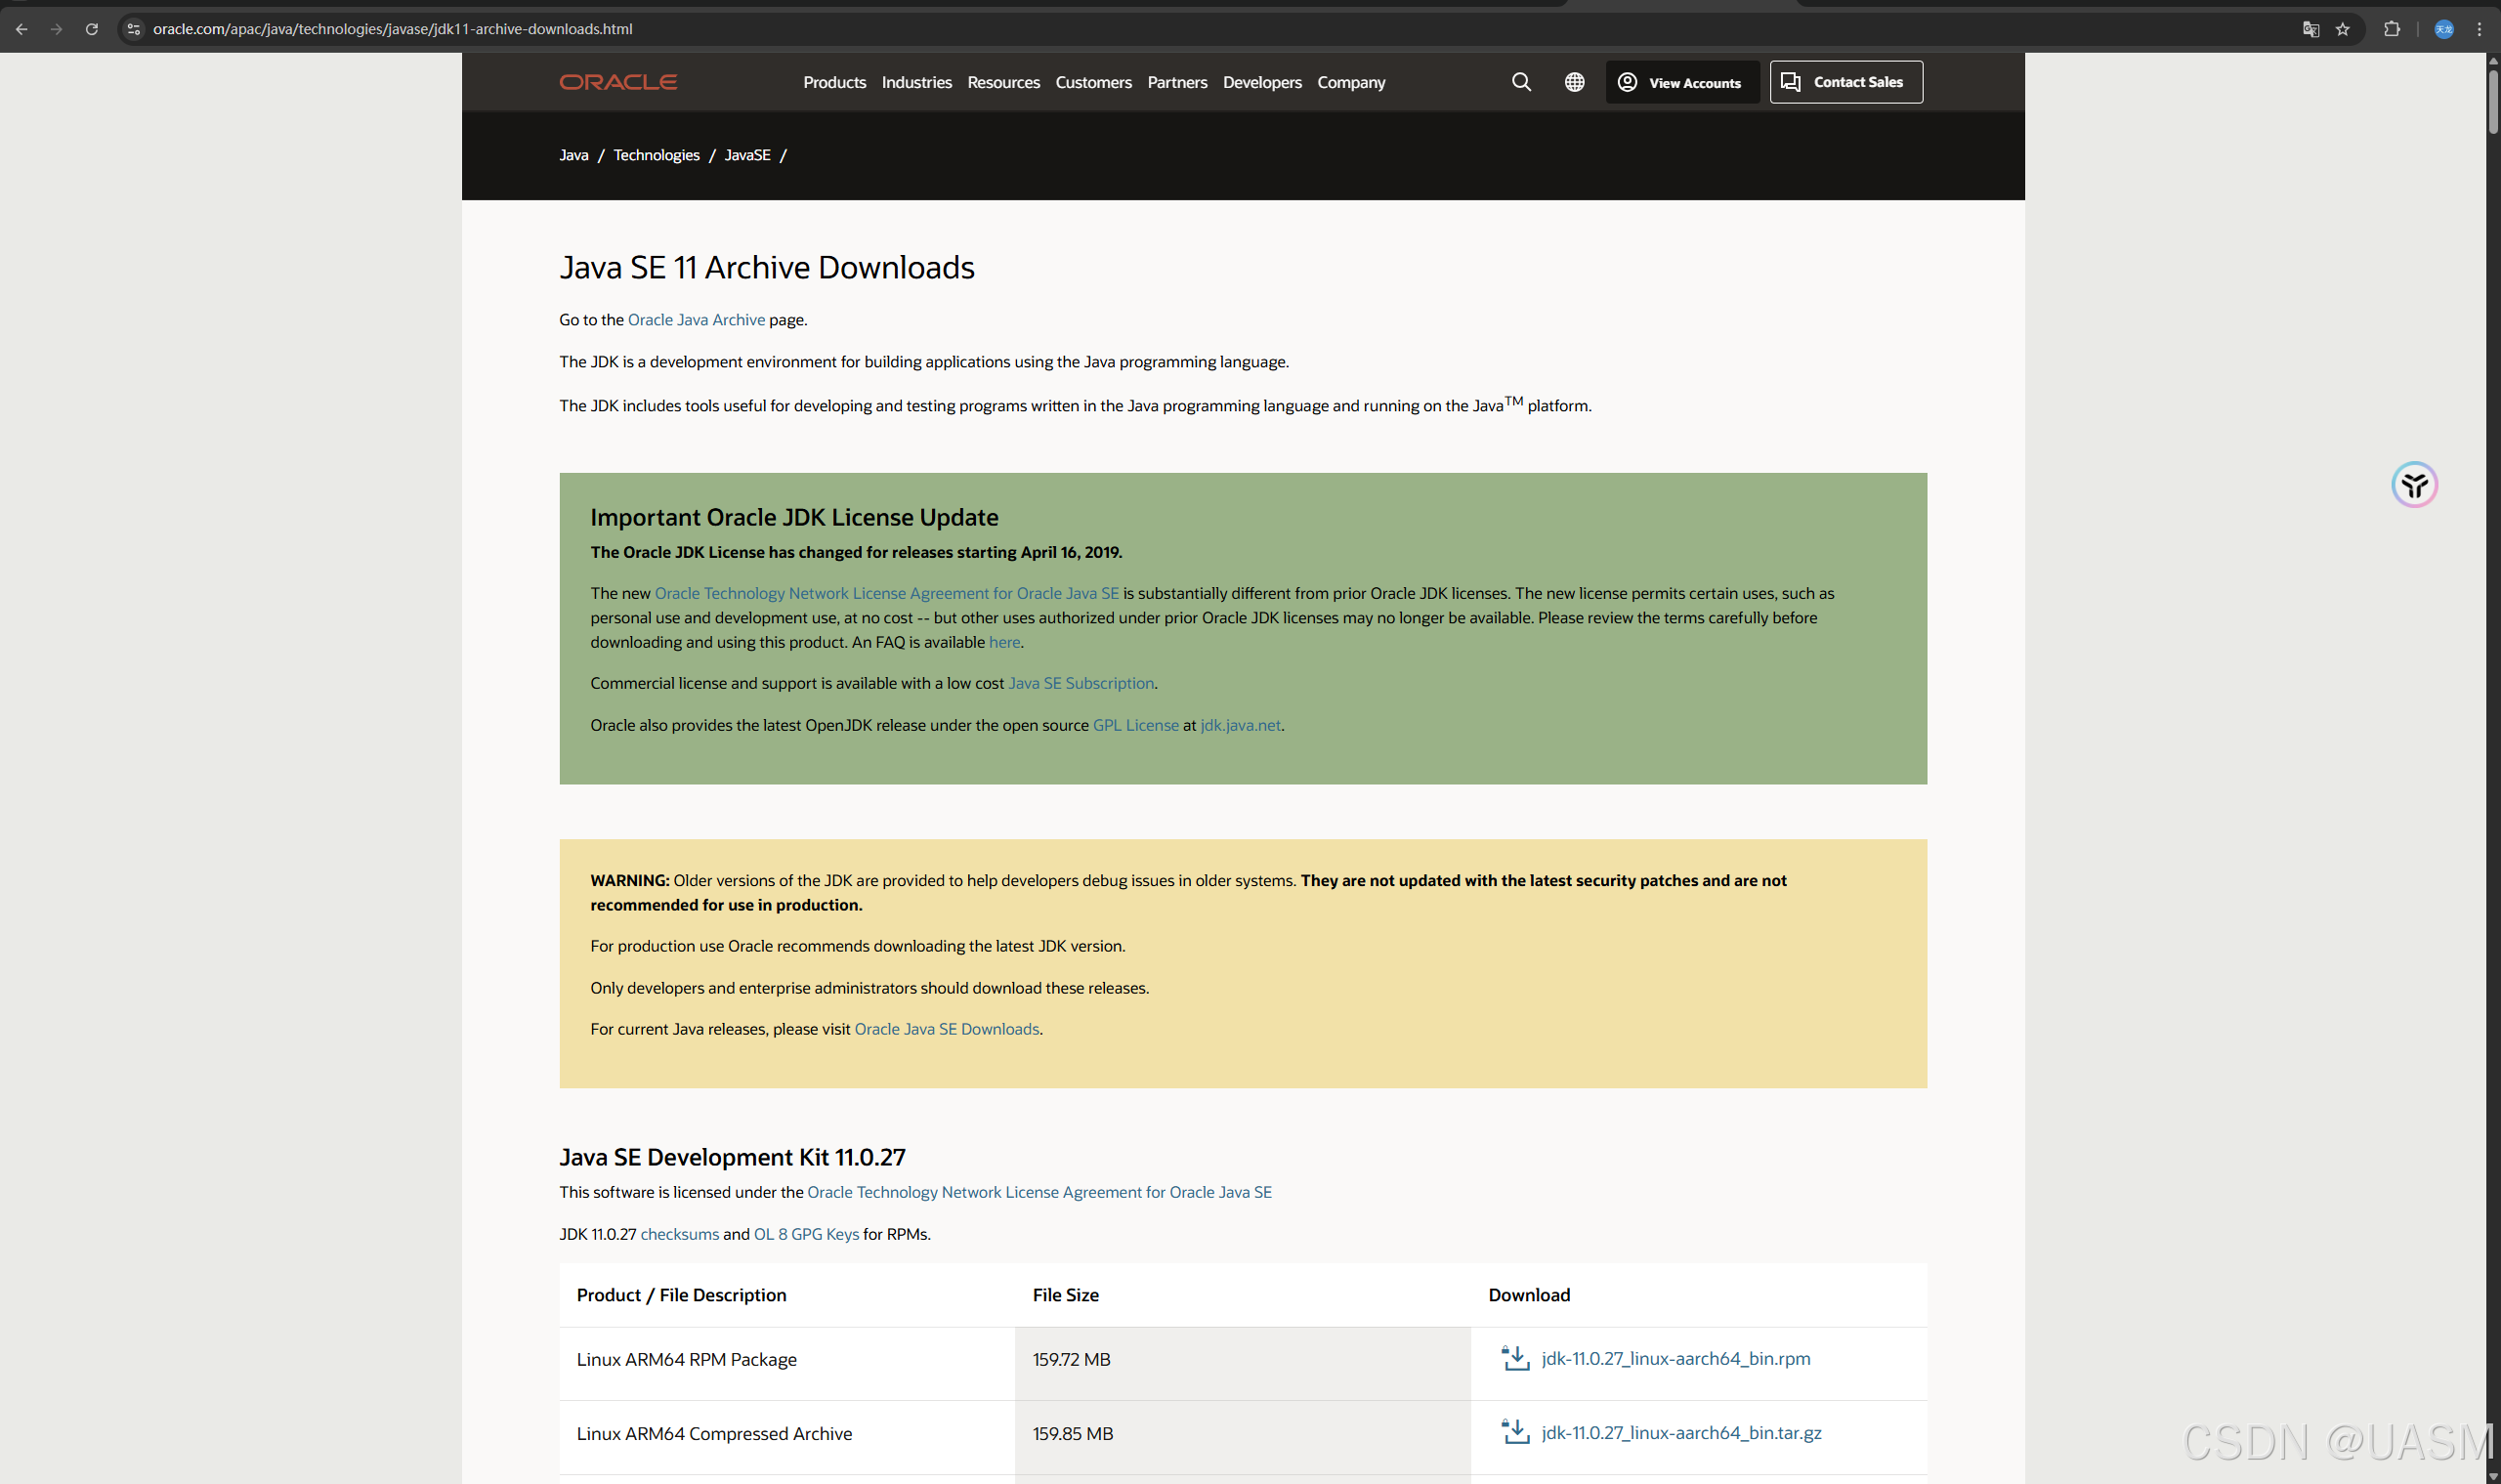
Task: Open the Resources menu
Action: [x=1003, y=82]
